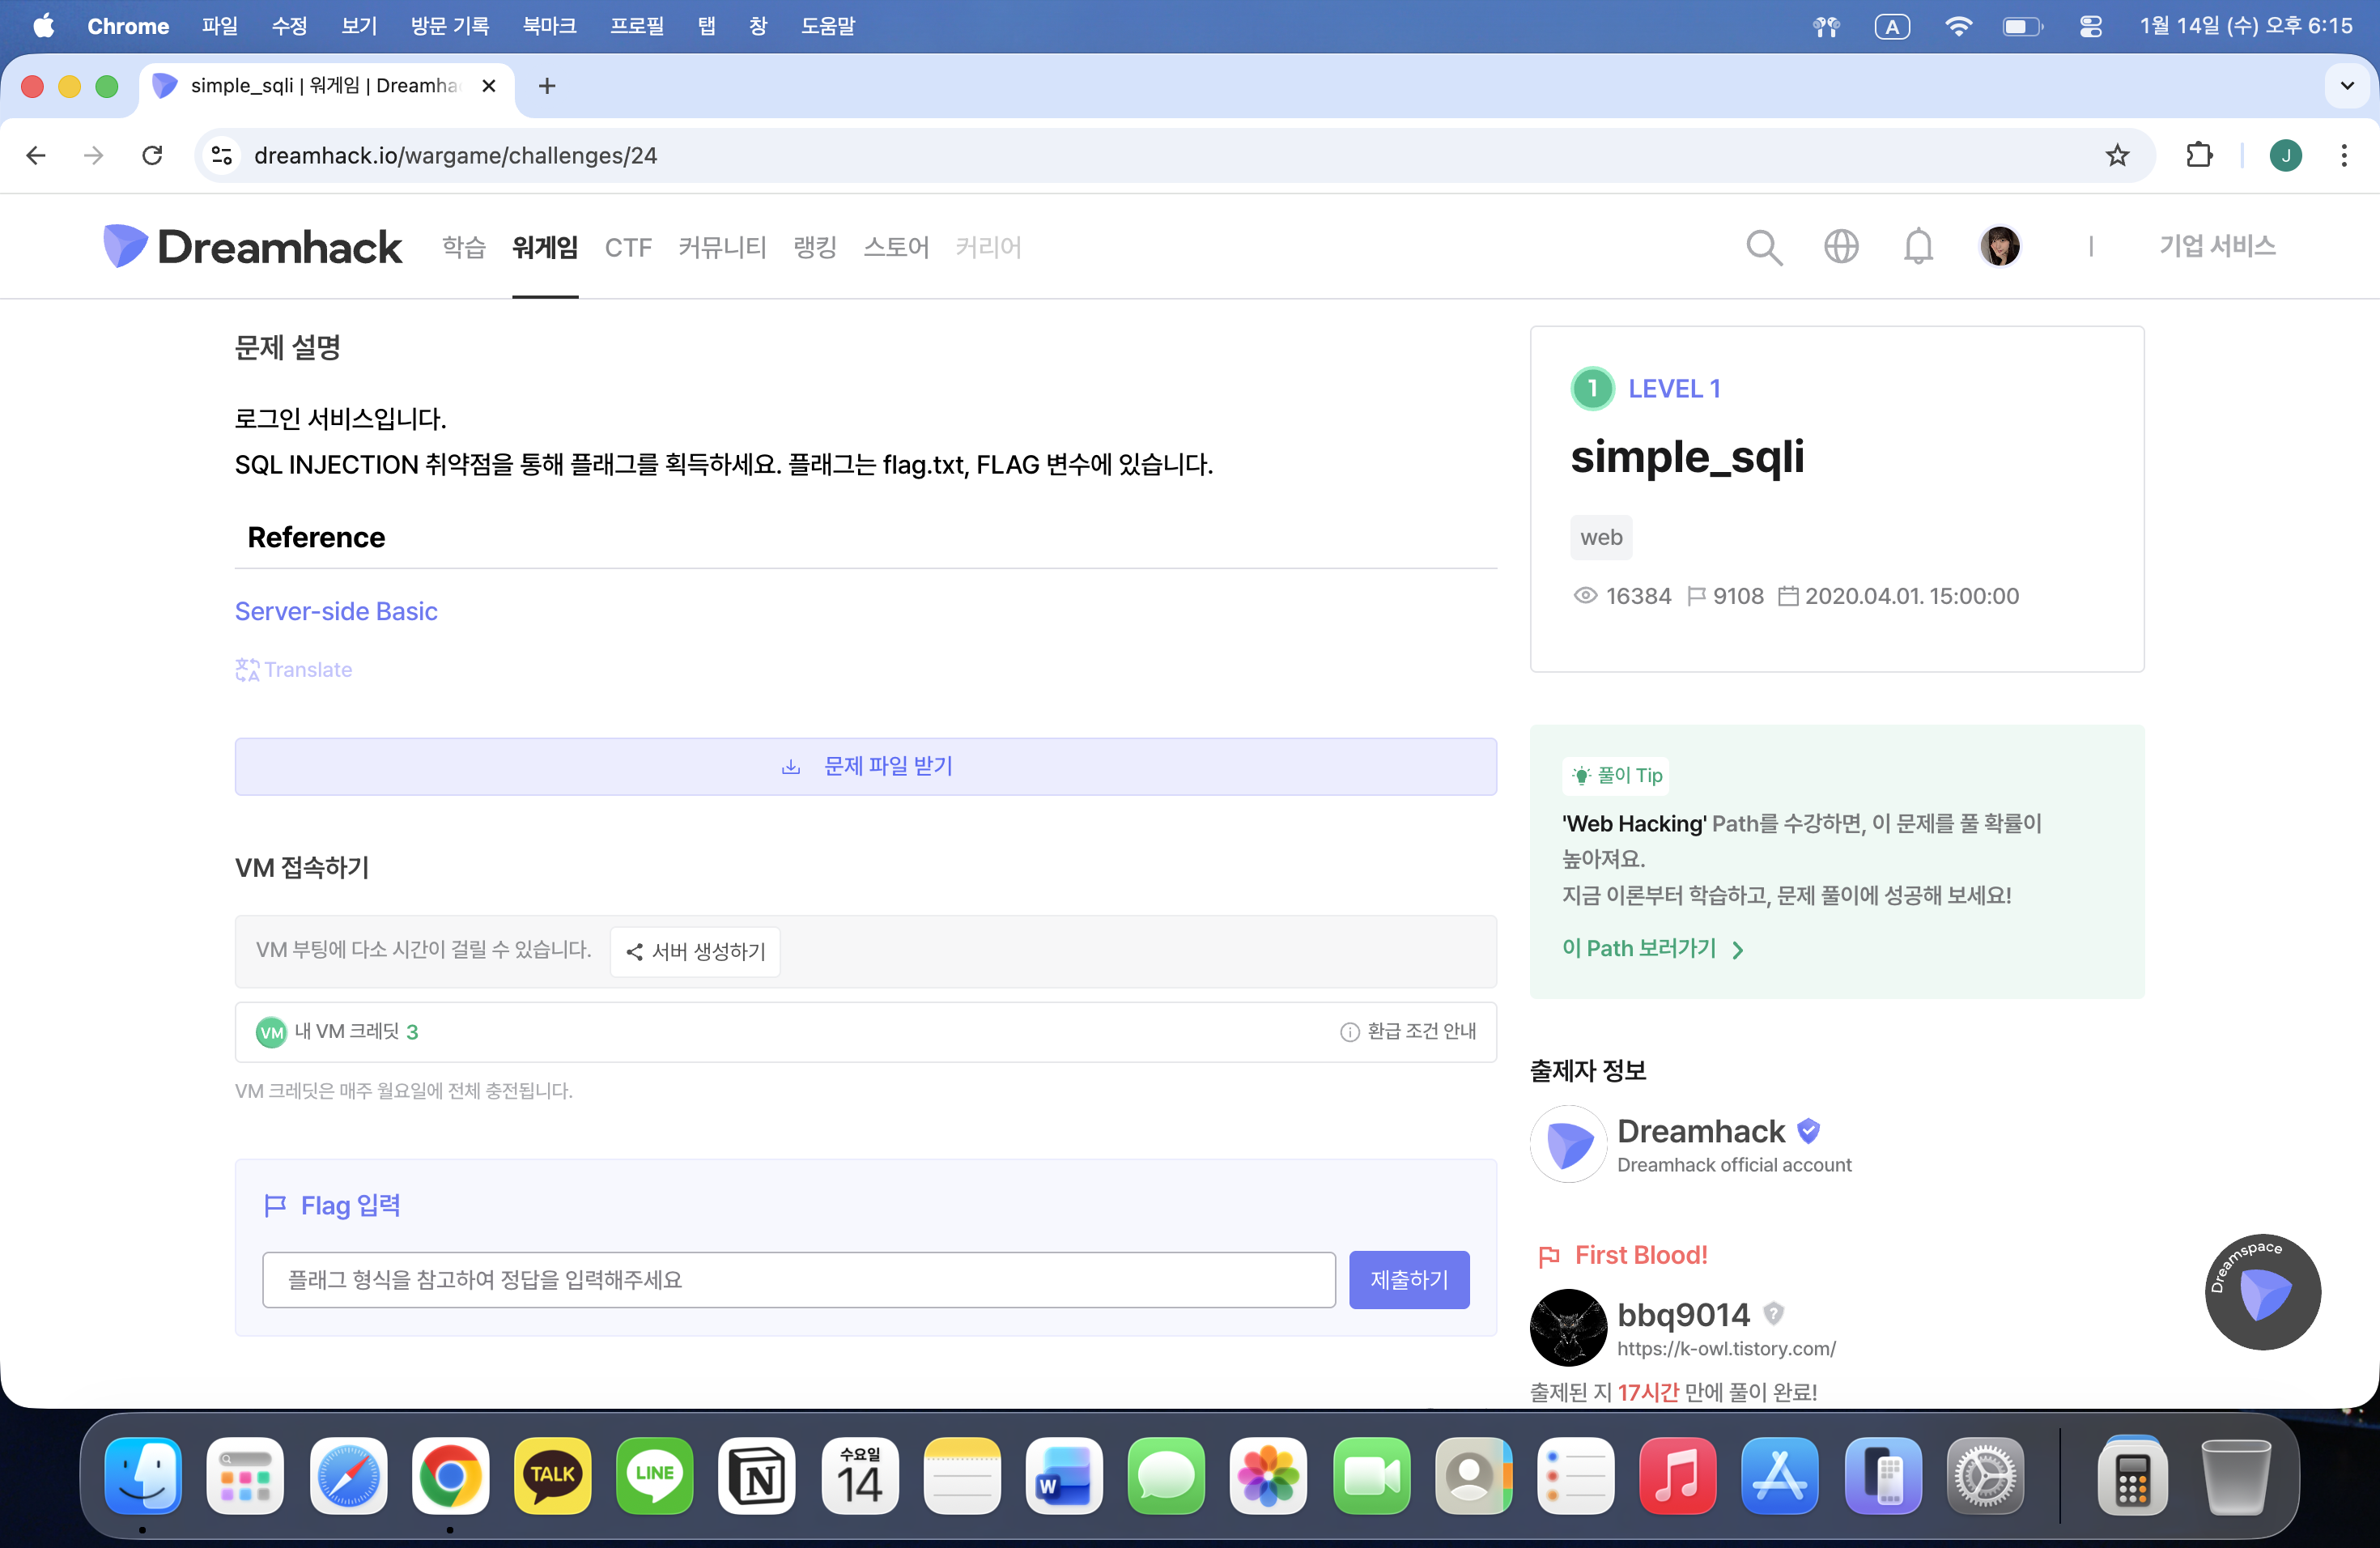The width and height of the screenshot is (2380, 1548).
Task: Click the globe language icon
Action: 1841,246
